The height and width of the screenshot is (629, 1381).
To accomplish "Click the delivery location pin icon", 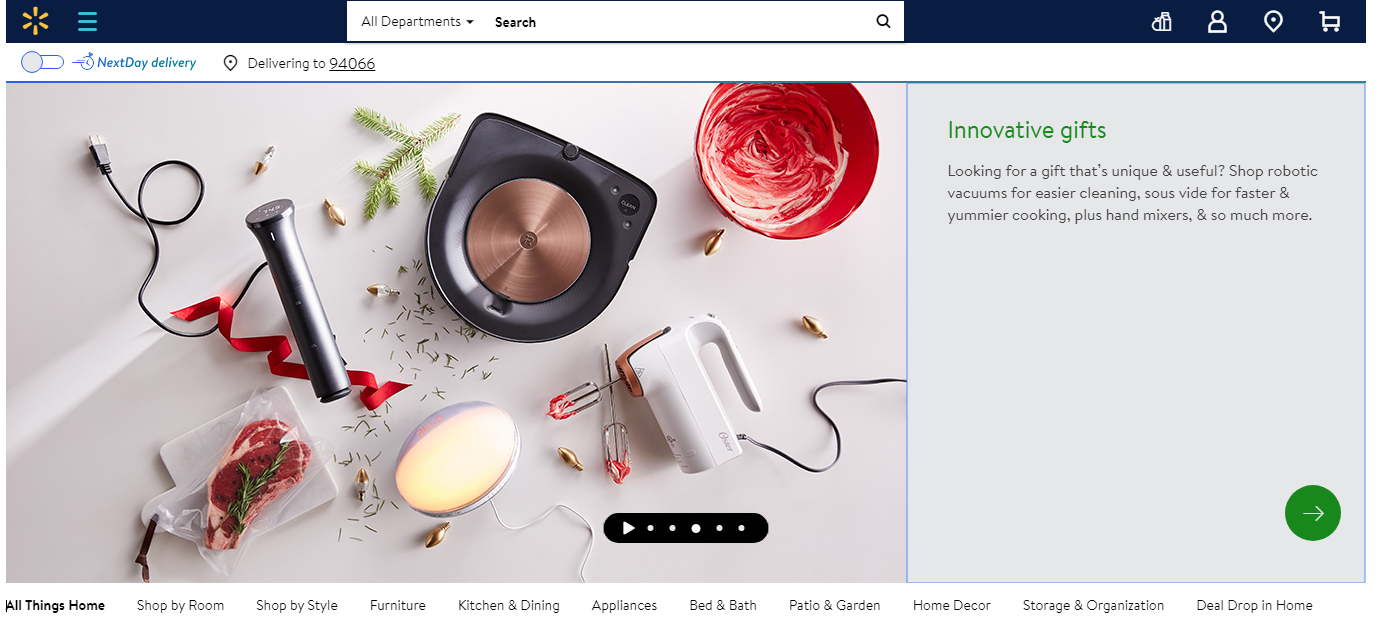I will point(230,63).
